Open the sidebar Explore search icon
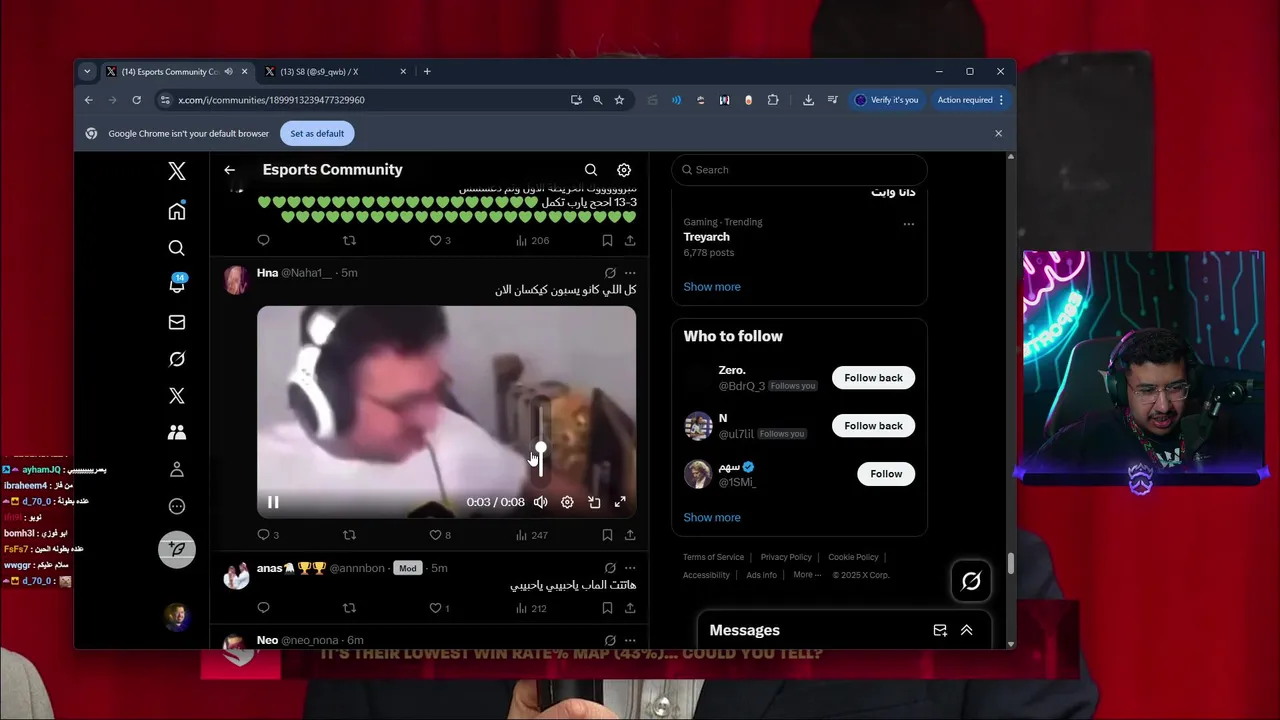The height and width of the screenshot is (720, 1280). (177, 248)
